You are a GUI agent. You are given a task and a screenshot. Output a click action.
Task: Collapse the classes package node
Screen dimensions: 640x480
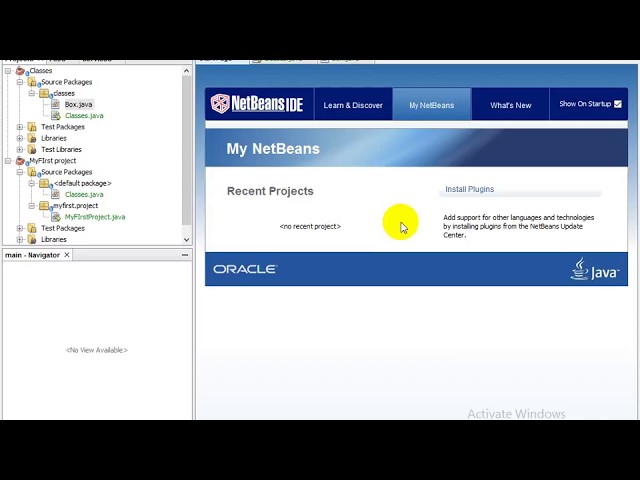31,93
